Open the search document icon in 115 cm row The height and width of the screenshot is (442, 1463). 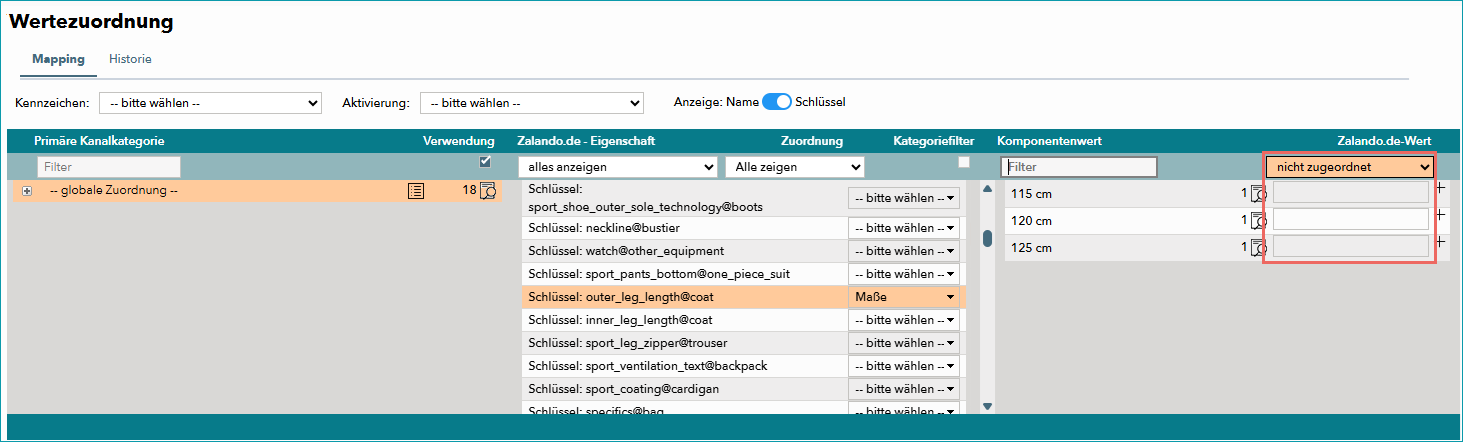tap(1259, 194)
